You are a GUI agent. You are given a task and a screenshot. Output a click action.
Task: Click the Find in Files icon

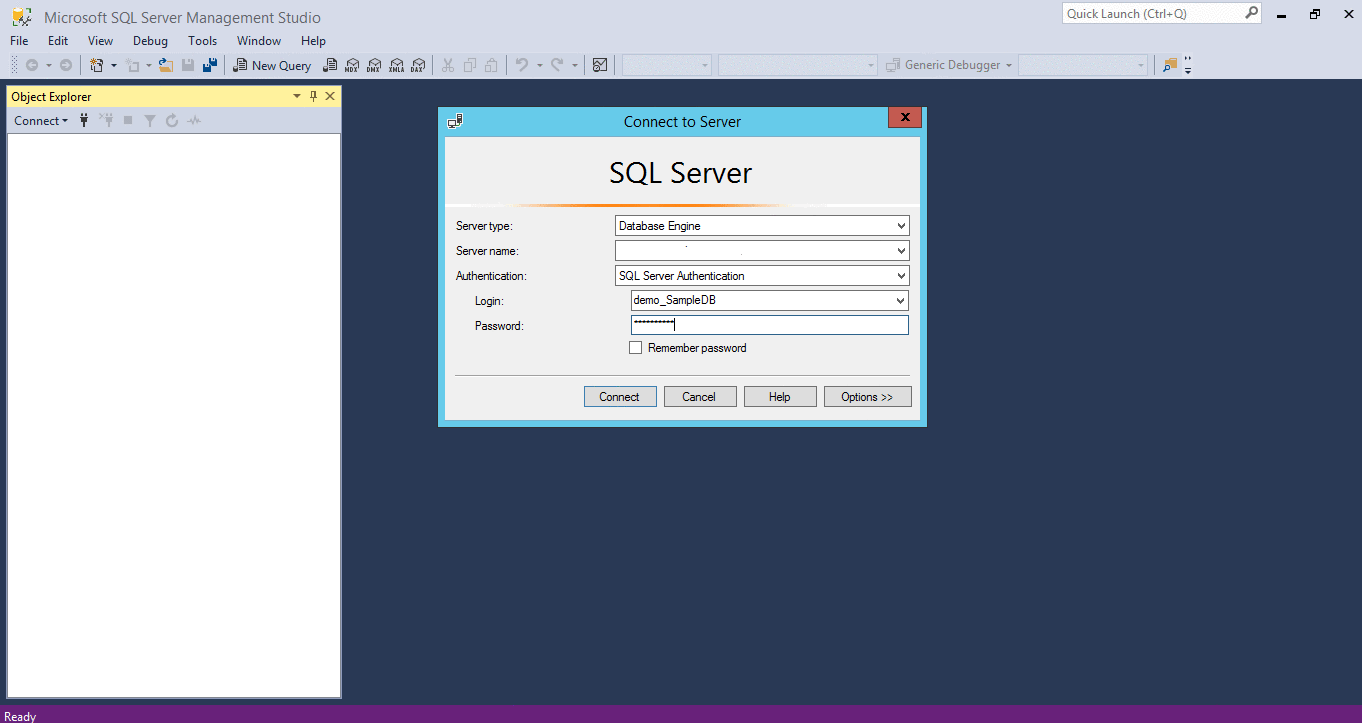click(1170, 65)
